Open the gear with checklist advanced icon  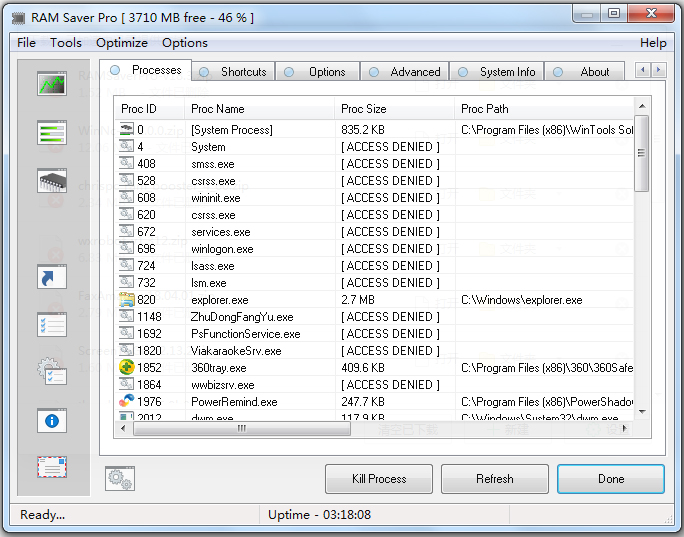coord(52,372)
